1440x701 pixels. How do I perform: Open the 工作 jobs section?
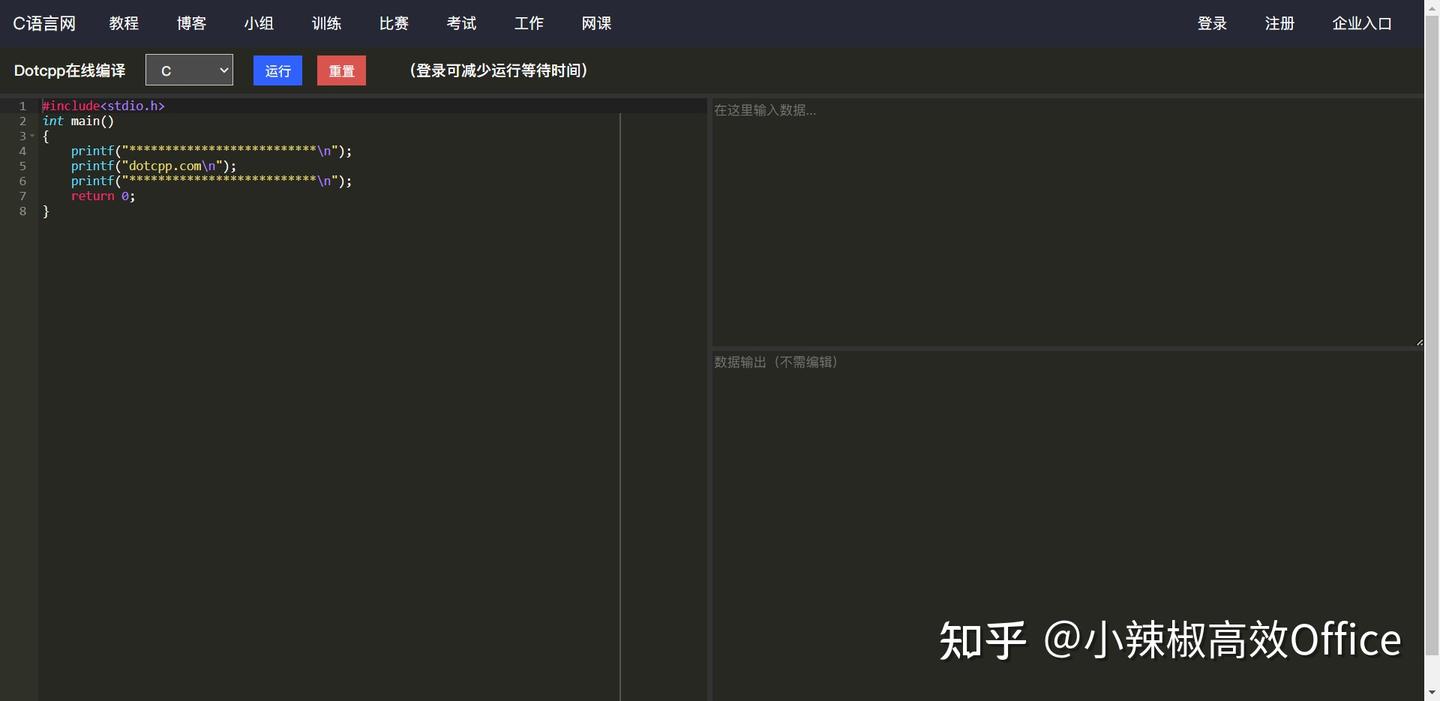coord(528,23)
